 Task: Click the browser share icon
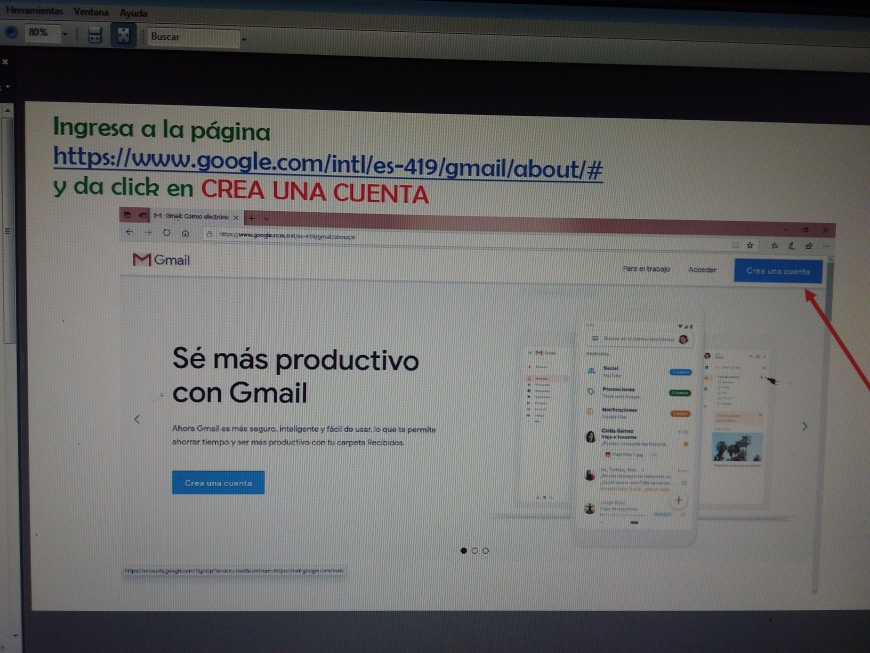tap(809, 246)
